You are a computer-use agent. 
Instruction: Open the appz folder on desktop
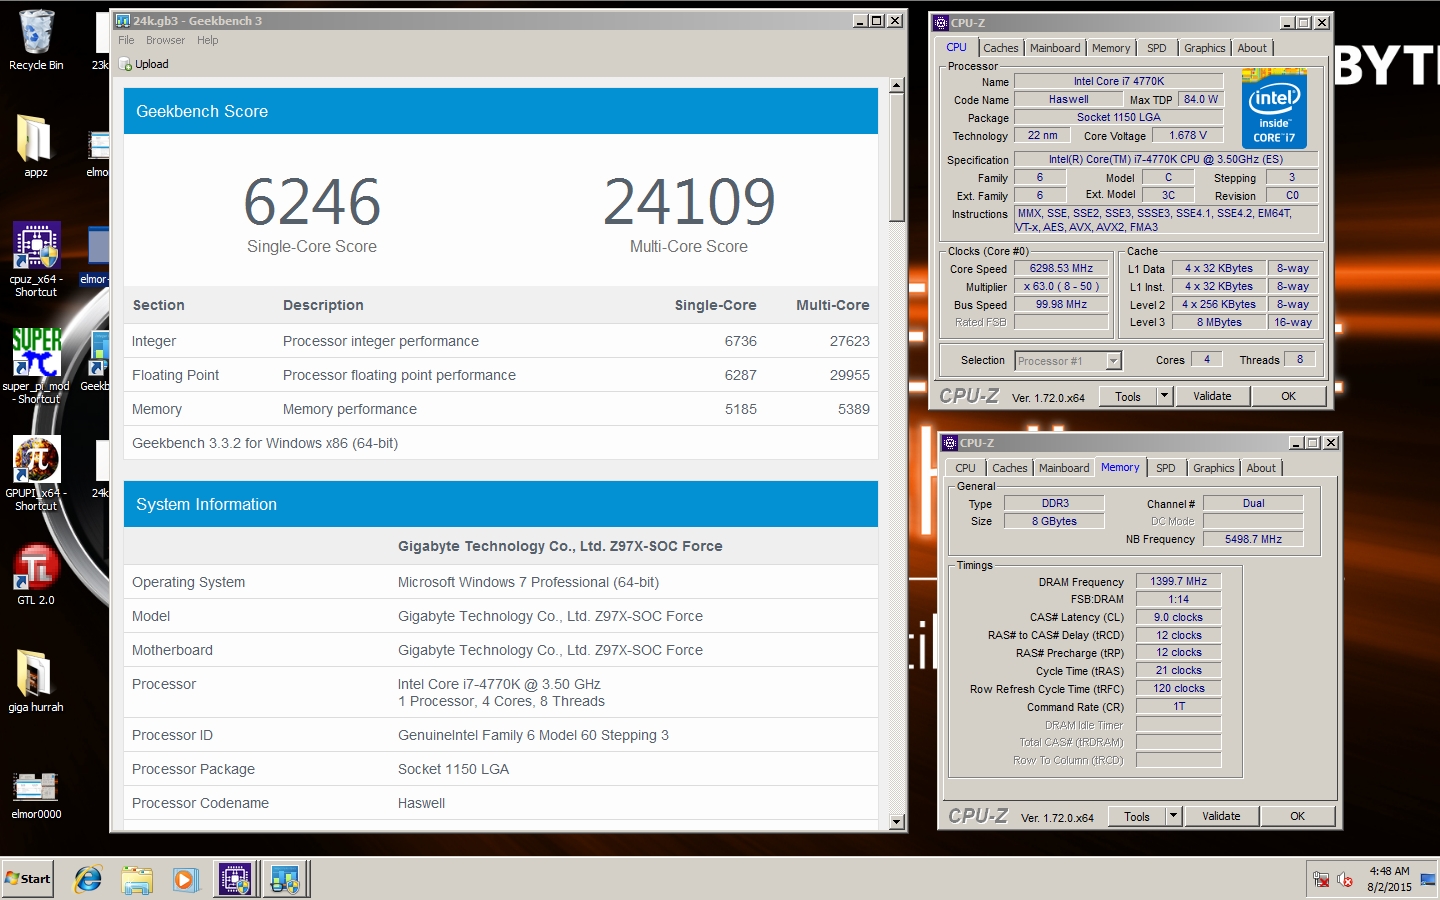(x=35, y=147)
